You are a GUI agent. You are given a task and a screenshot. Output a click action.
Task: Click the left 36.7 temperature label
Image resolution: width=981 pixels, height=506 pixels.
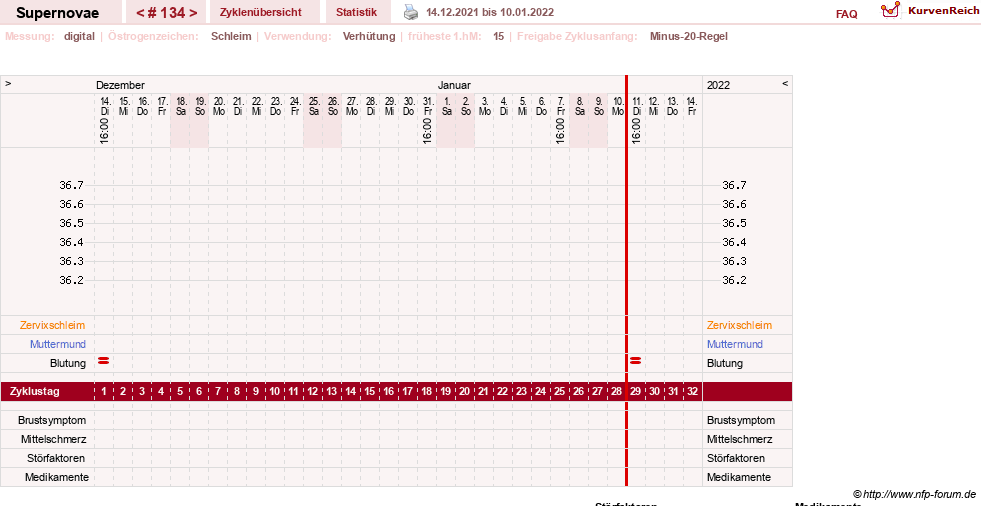tap(71, 185)
